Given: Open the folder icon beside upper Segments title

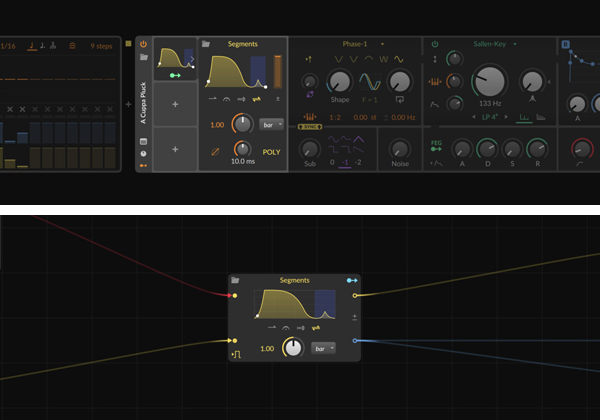Looking at the screenshot, I should [206, 44].
